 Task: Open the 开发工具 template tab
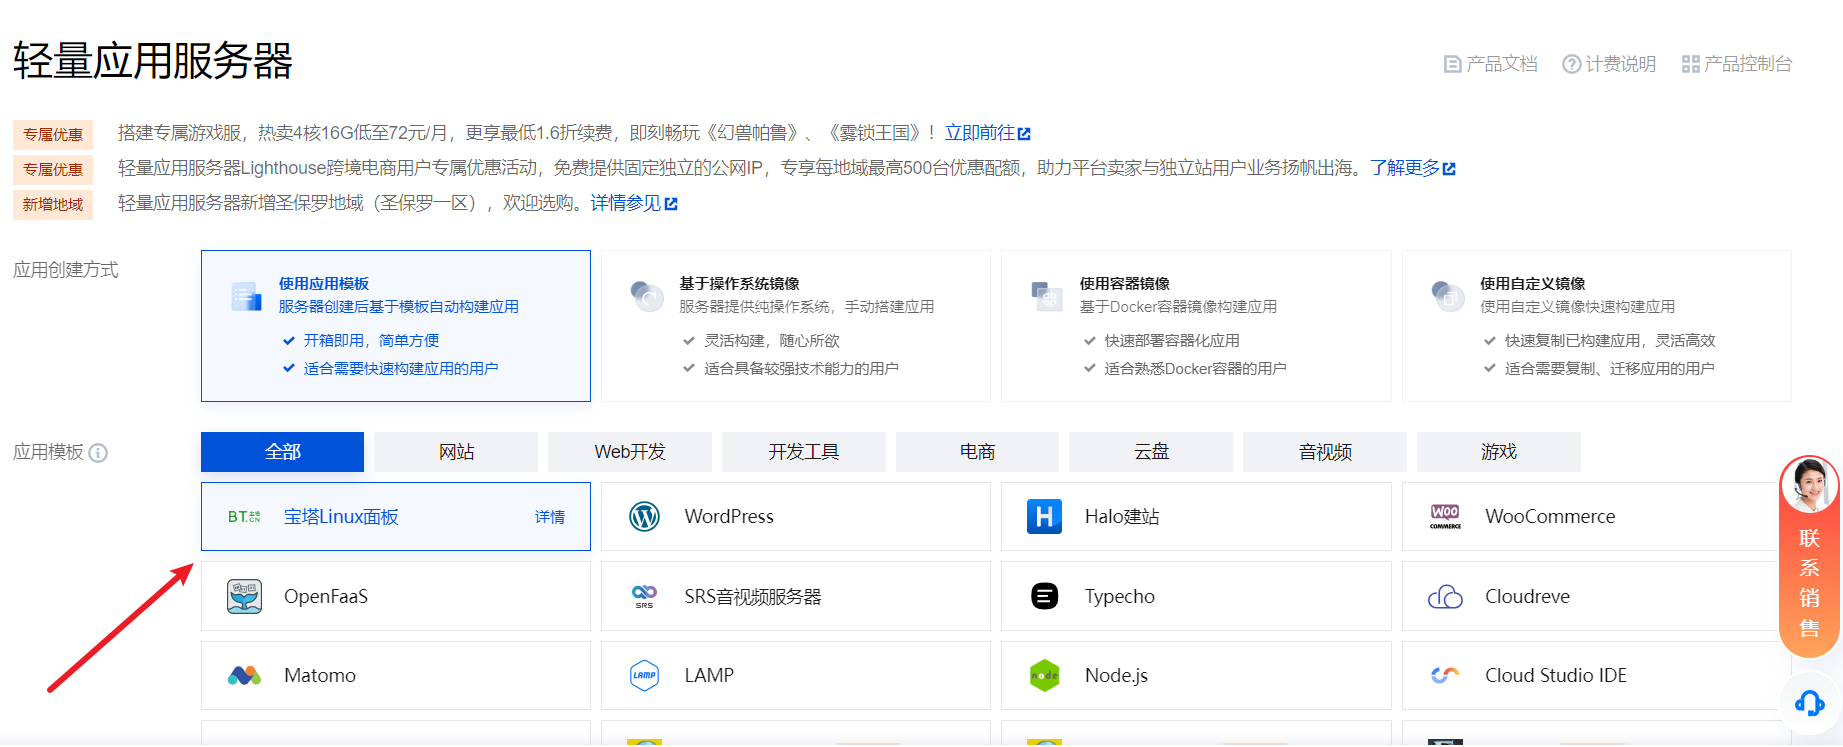pos(804,452)
